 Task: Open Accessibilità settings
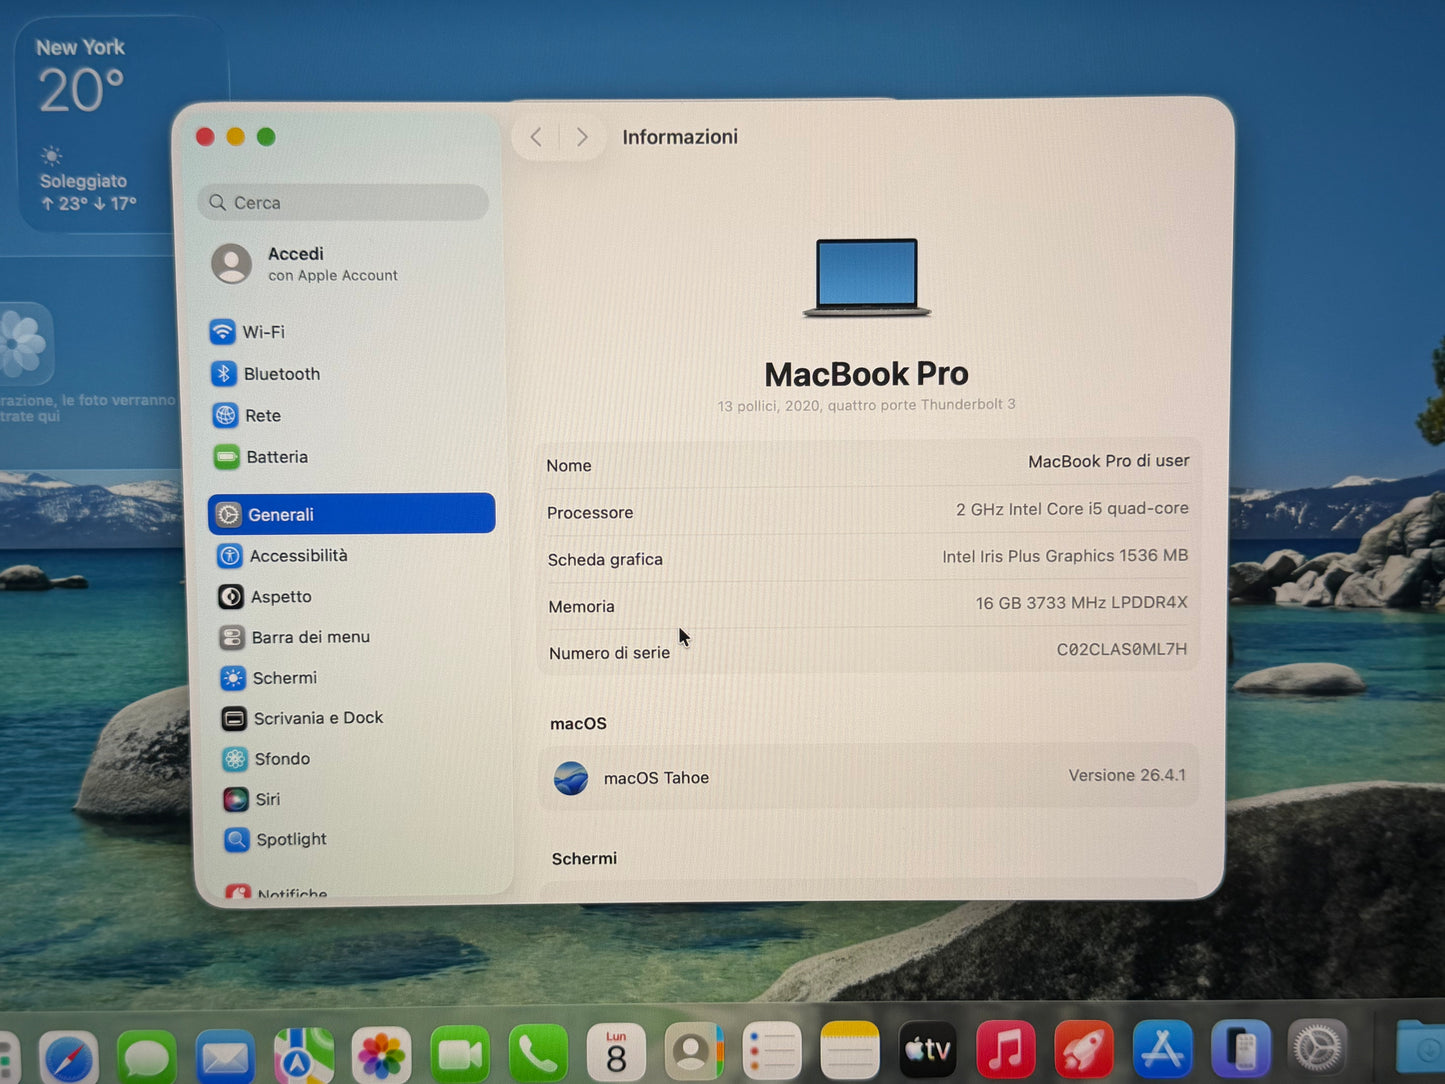[283, 556]
